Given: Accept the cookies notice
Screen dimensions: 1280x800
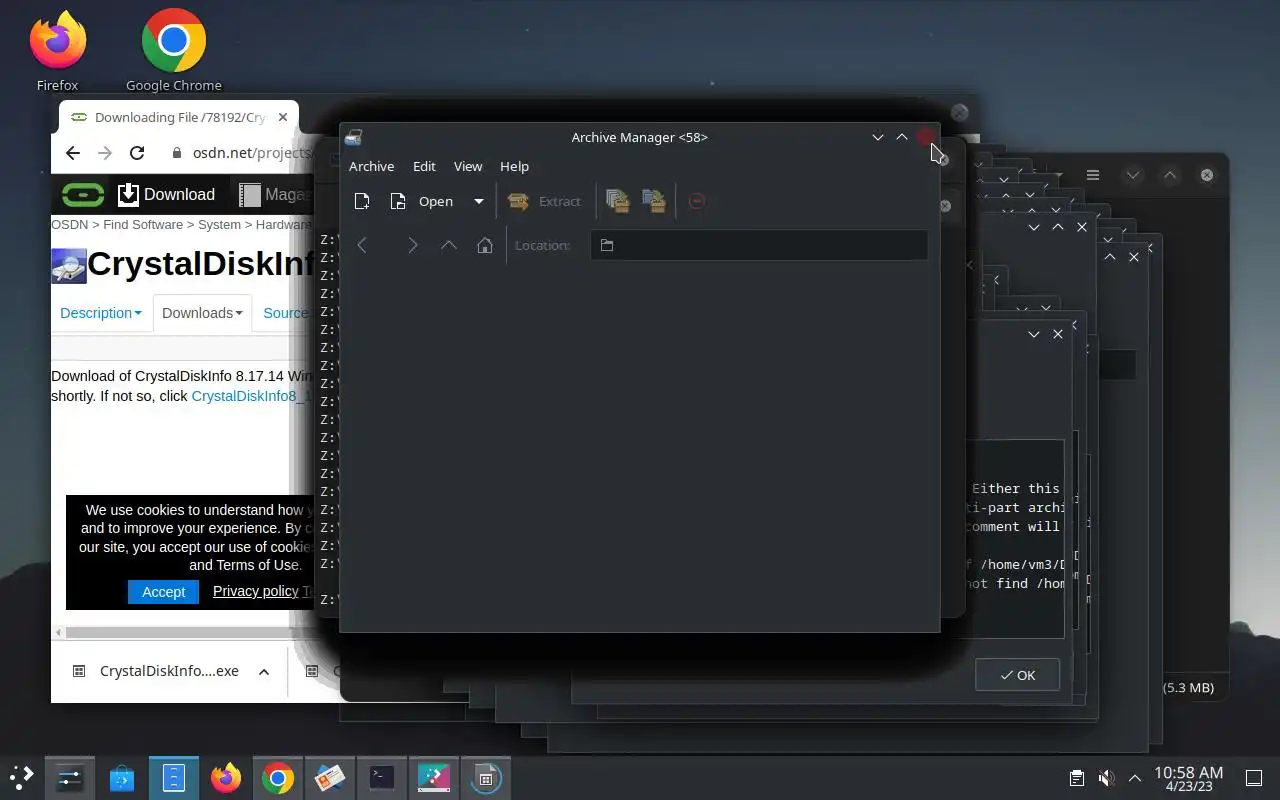Looking at the screenshot, I should (x=163, y=592).
